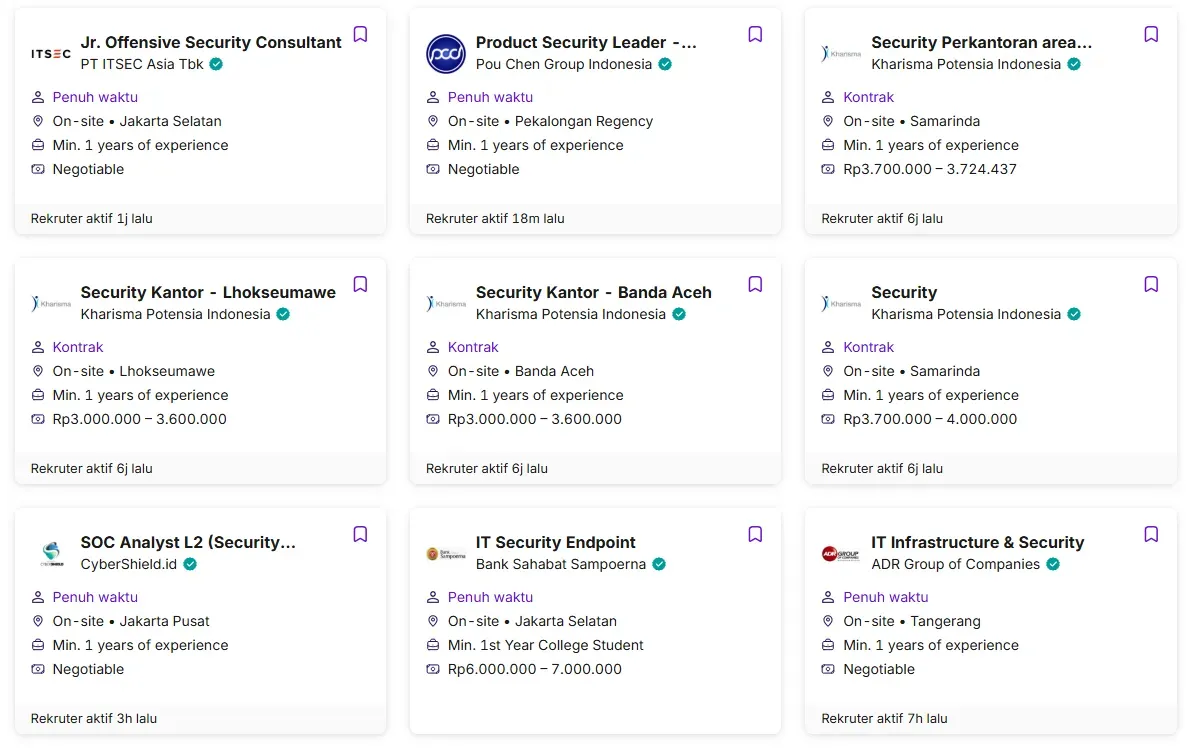
Task: Bookmark the Jr. Offensive Security Consultant job
Action: tap(360, 34)
